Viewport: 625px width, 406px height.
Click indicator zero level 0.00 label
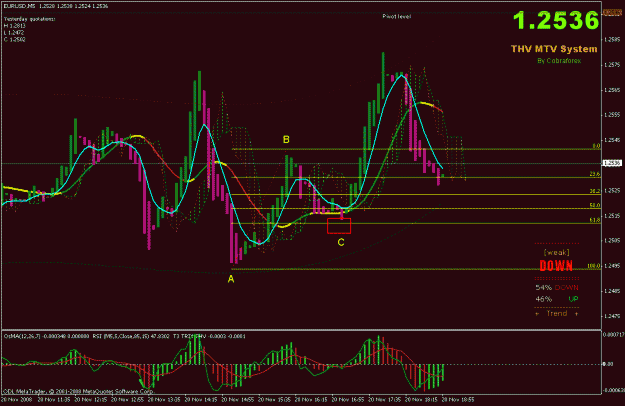coord(608,364)
